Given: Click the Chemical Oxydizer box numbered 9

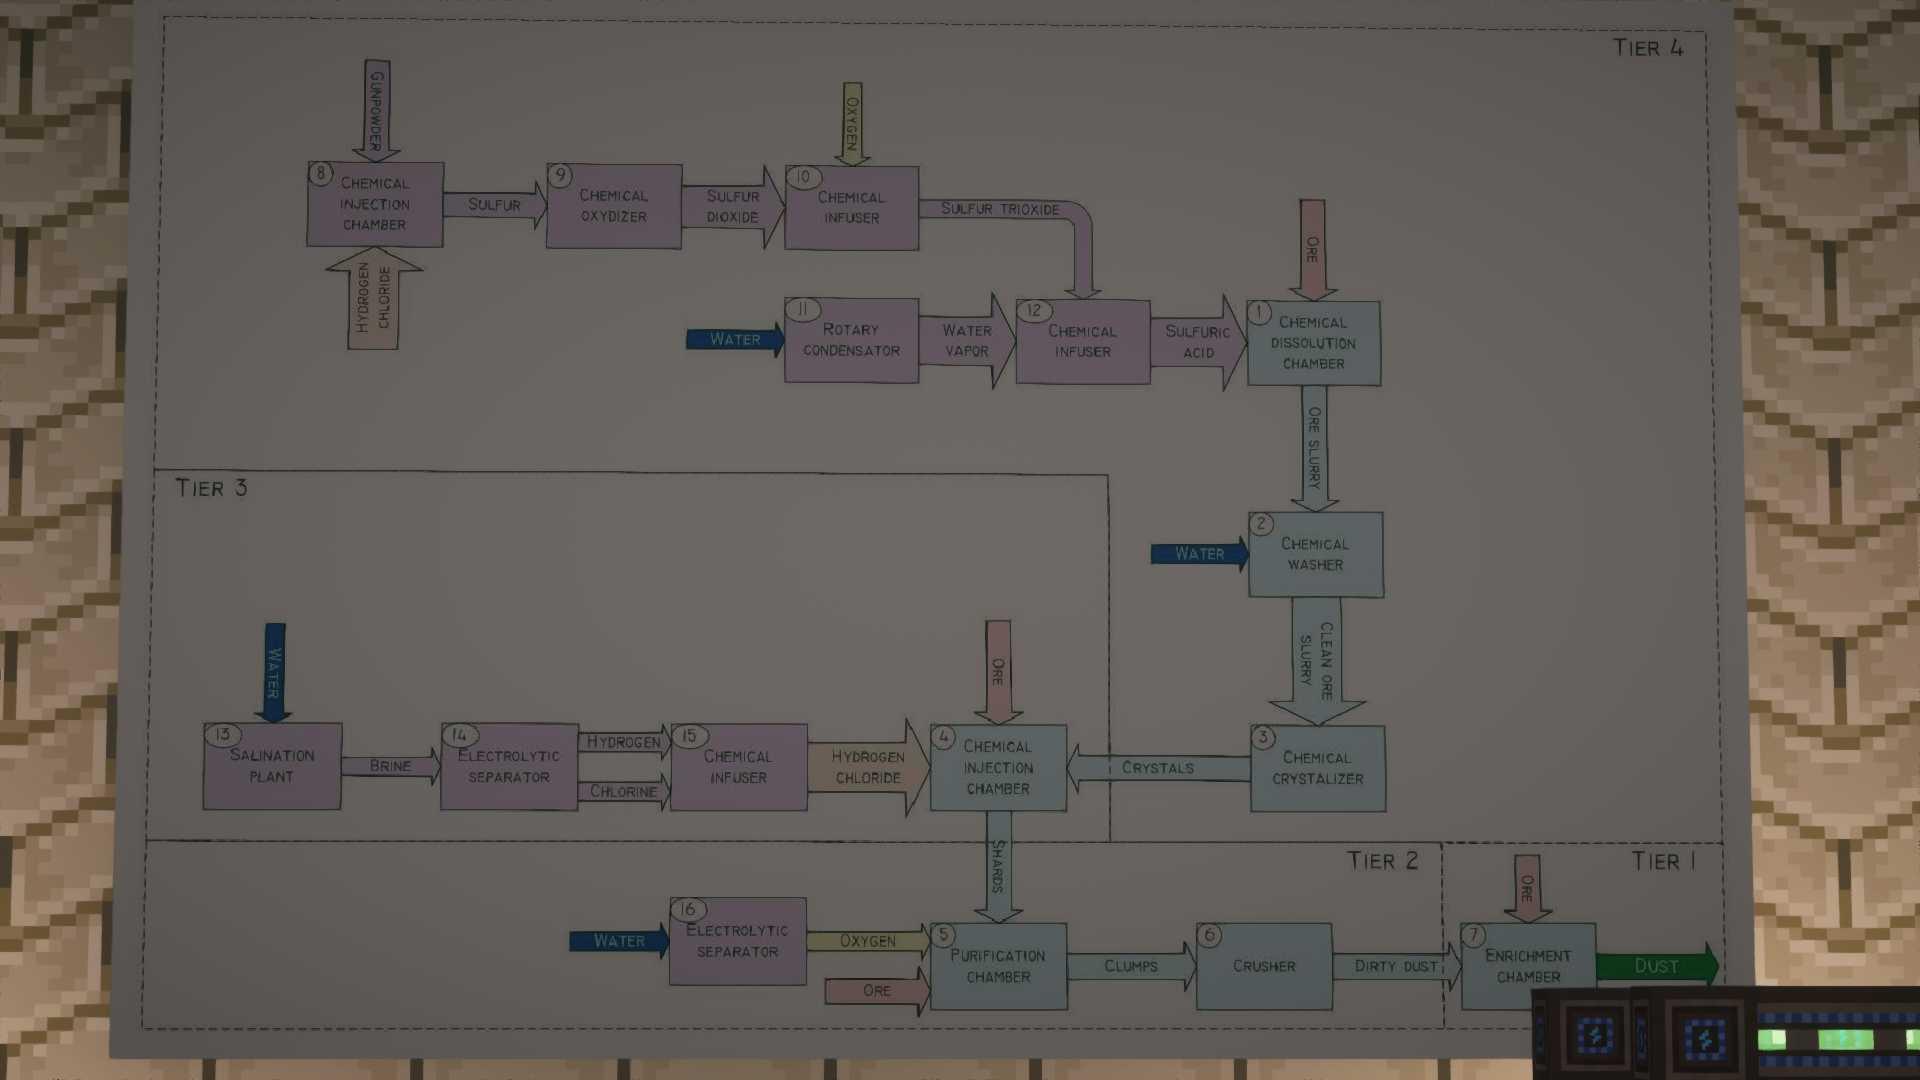Looking at the screenshot, I should (613, 206).
